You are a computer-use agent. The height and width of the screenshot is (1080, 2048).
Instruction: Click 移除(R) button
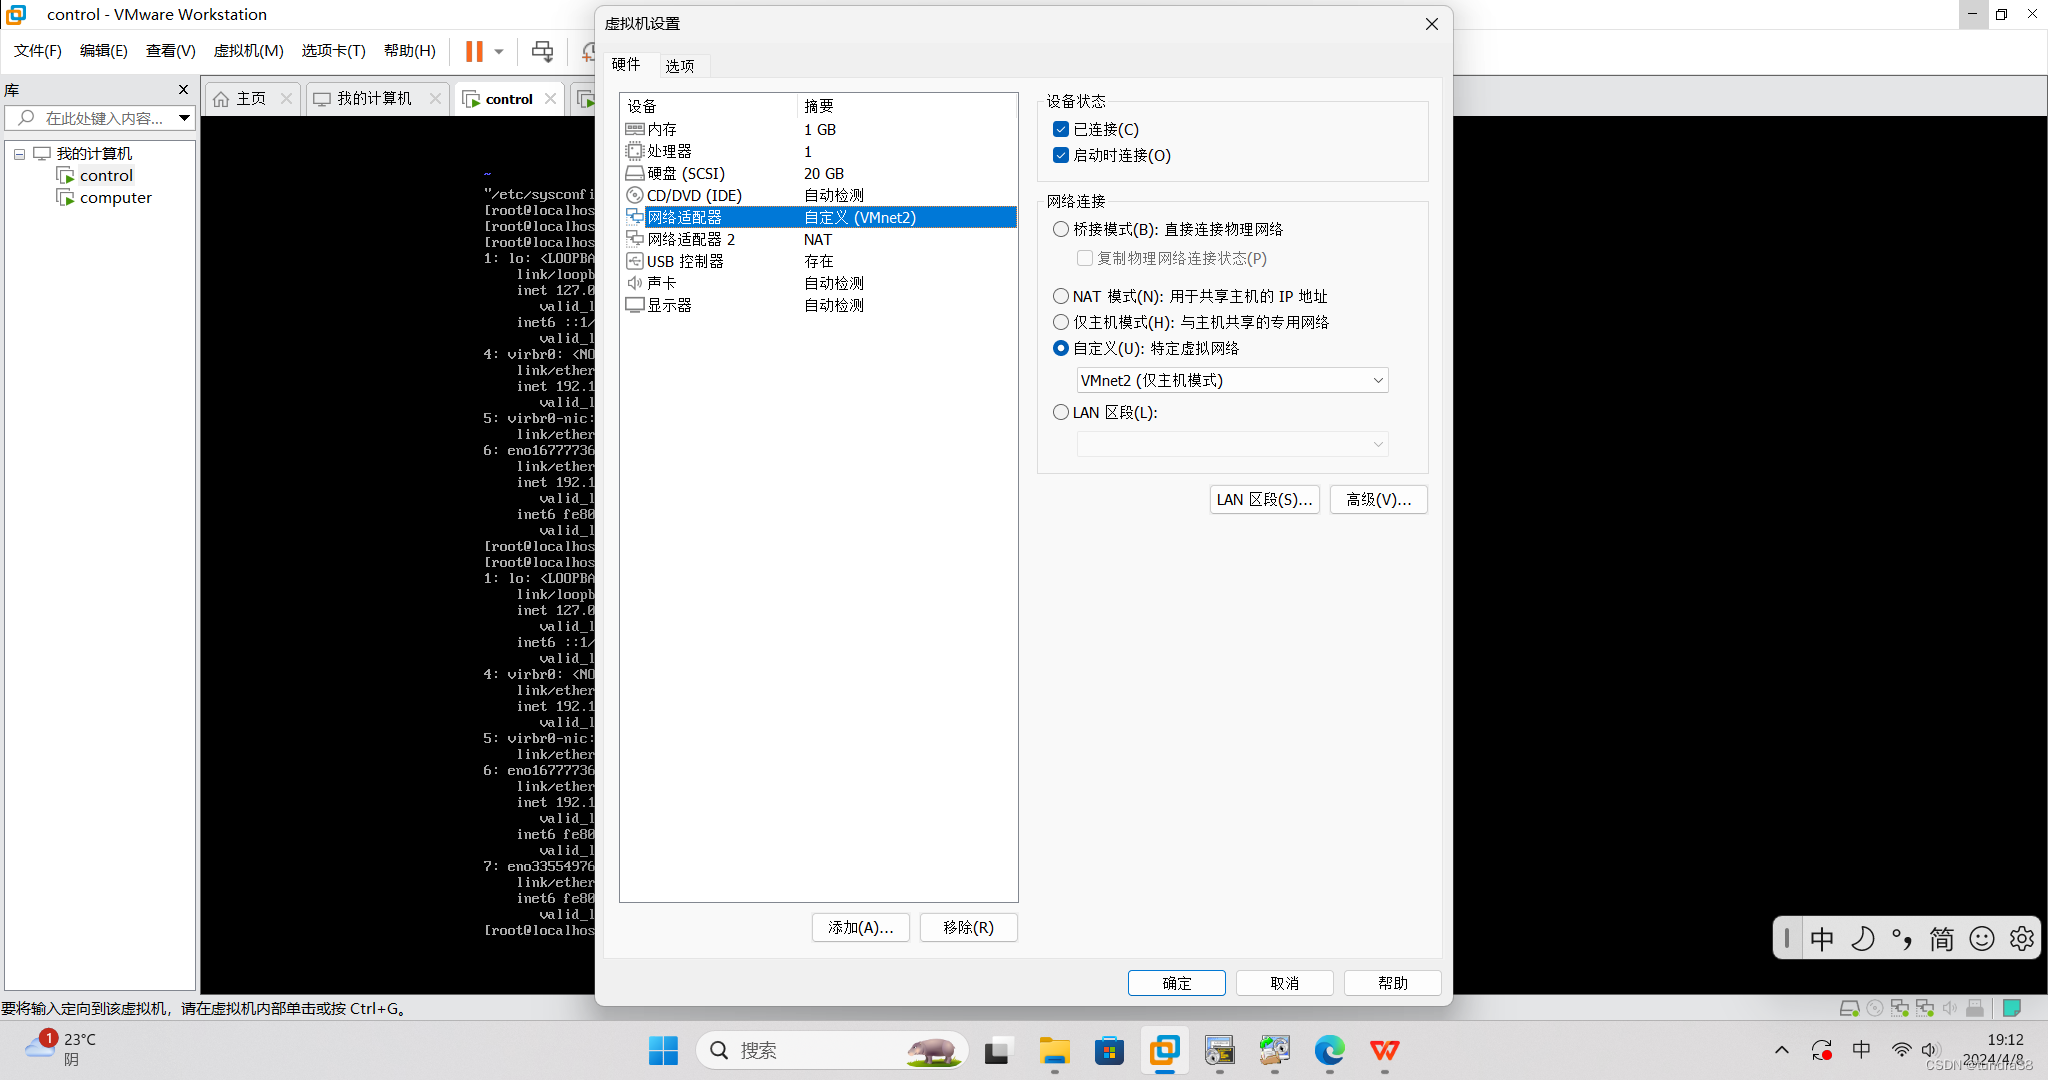(969, 927)
